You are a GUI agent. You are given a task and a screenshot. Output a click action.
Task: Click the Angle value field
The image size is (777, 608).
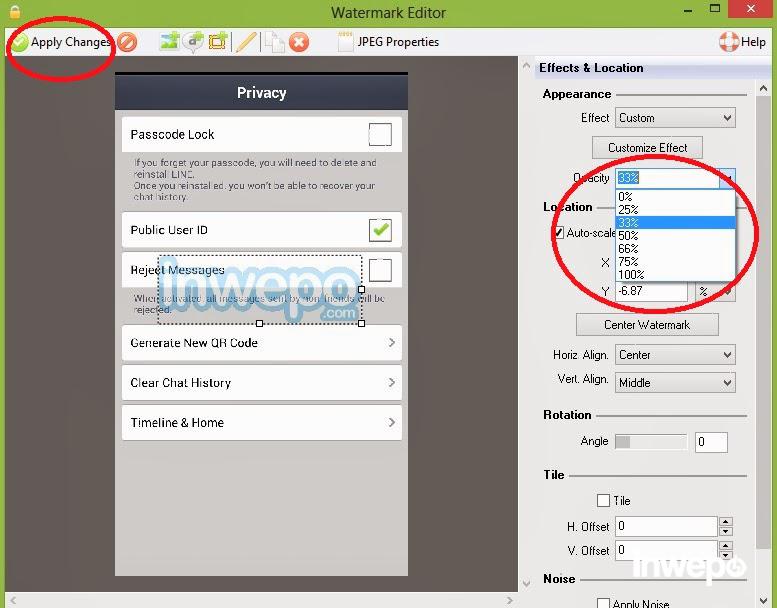point(711,442)
